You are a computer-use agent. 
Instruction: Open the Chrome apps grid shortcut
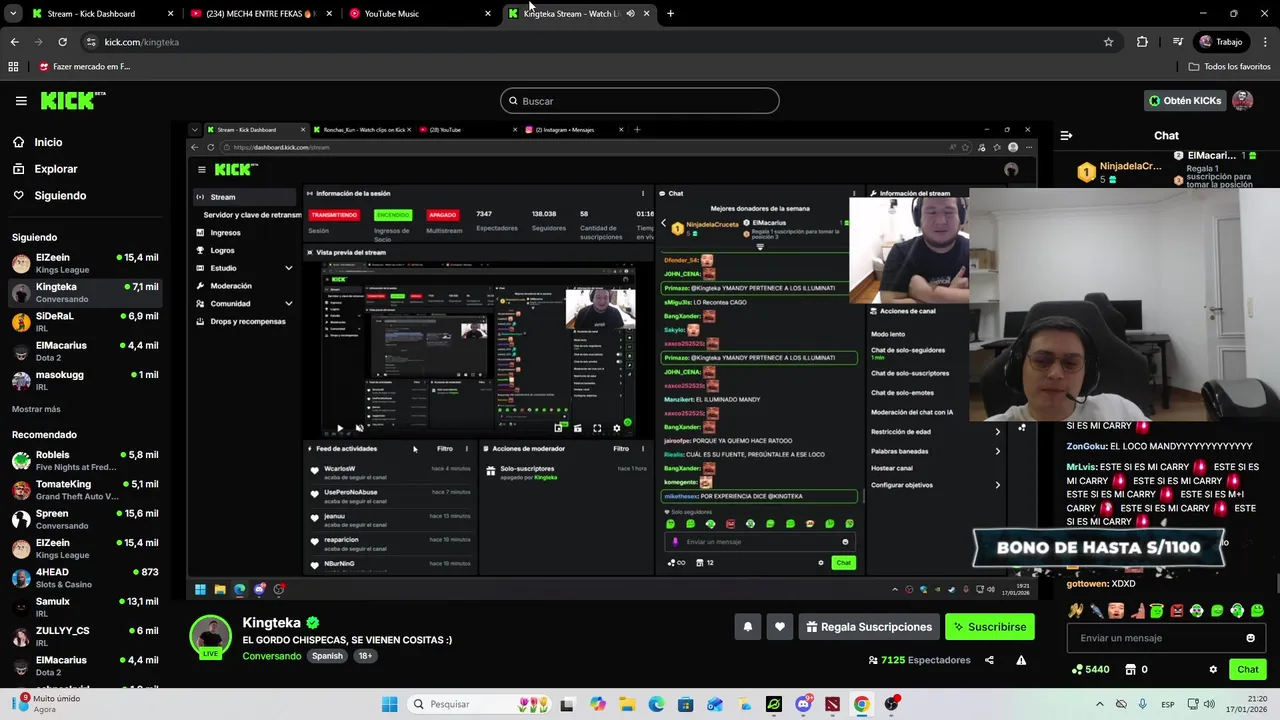tap(13, 67)
